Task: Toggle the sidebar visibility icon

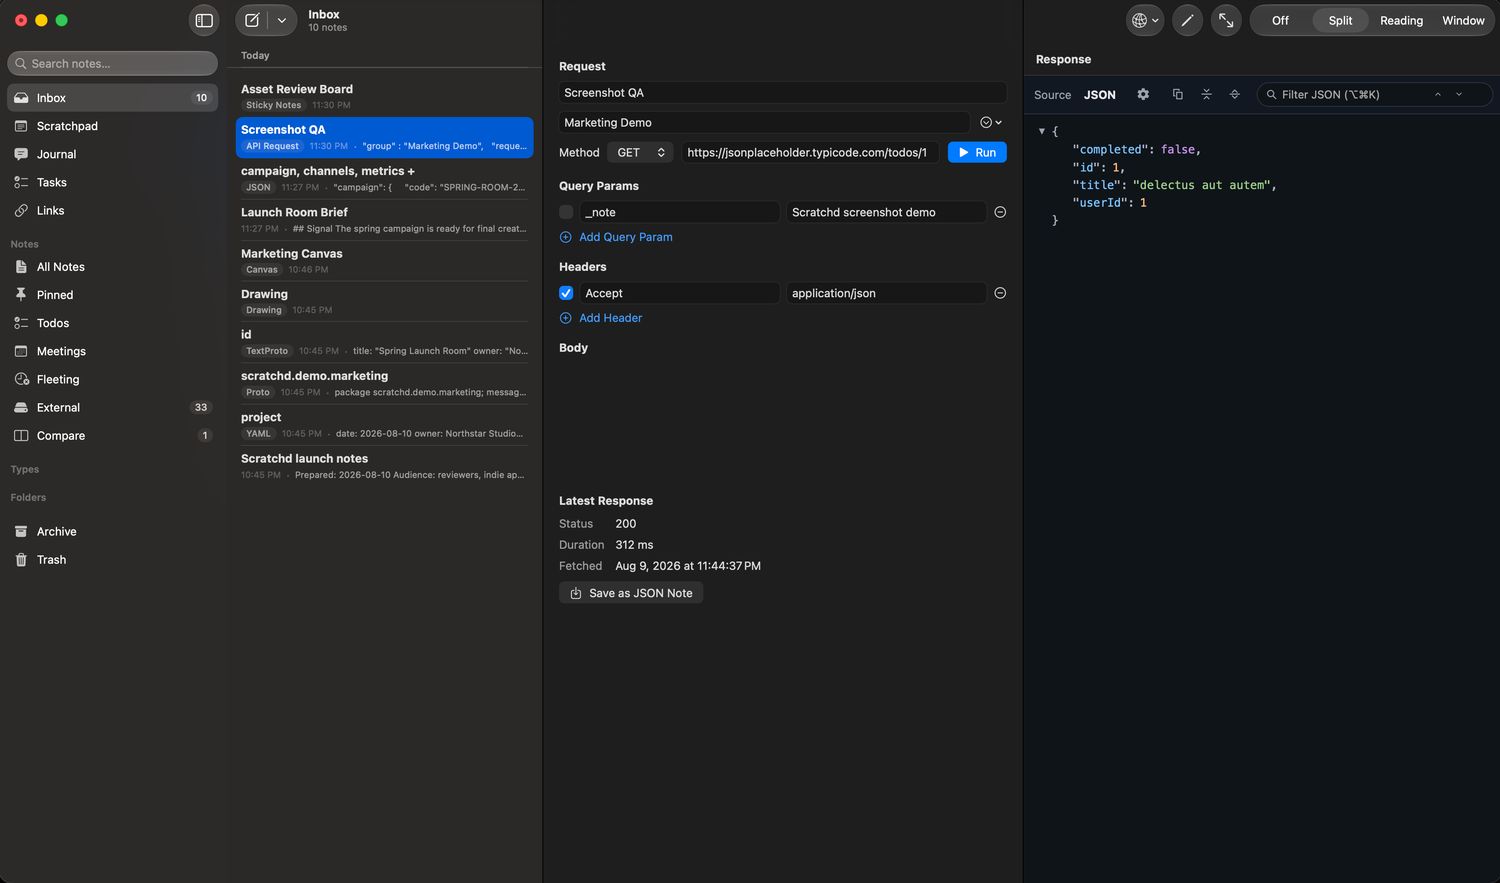Action: coord(204,20)
